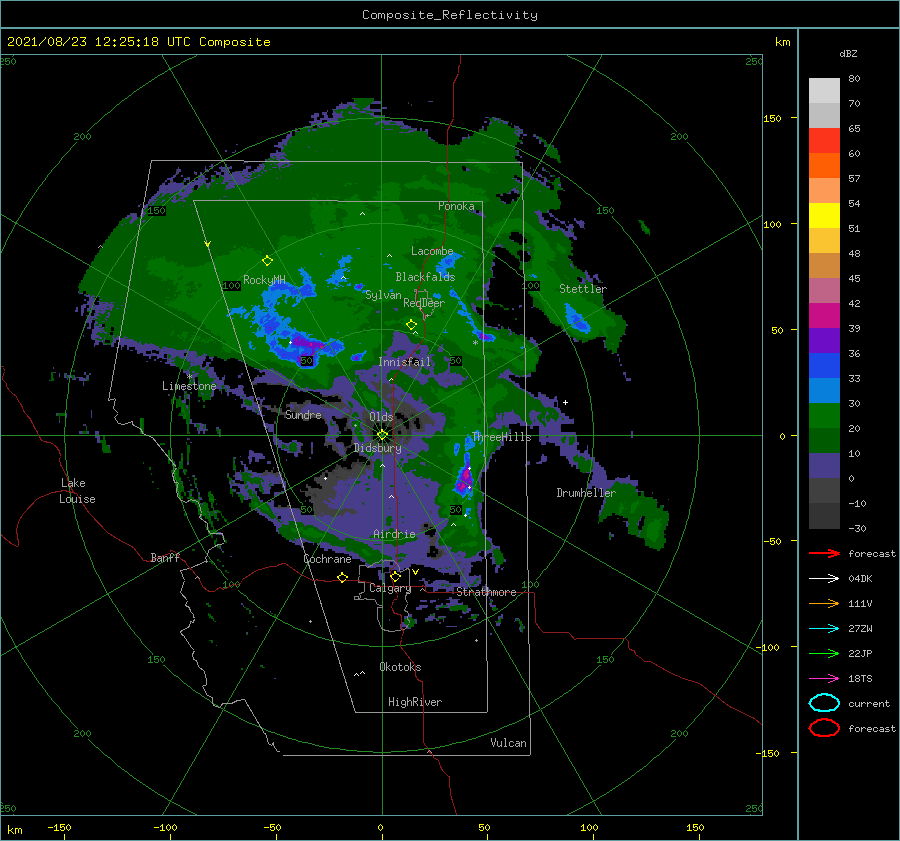This screenshot has height=841, width=900.
Task: Click the 04DK legend label
Action: (x=860, y=578)
